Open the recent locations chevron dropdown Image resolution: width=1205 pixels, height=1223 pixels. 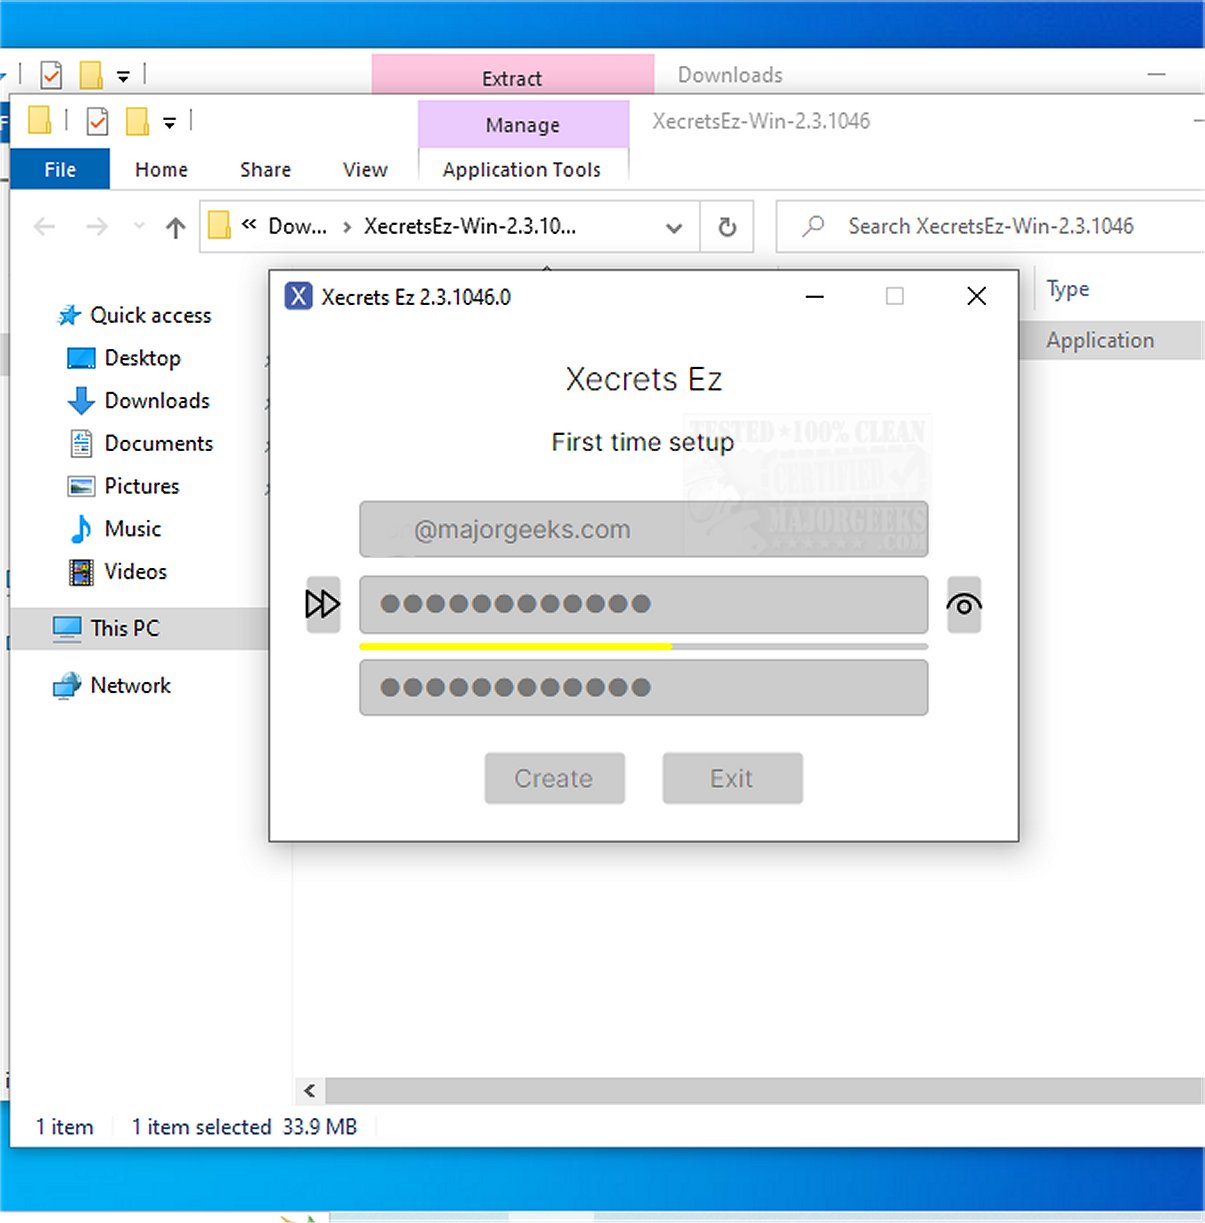139,226
